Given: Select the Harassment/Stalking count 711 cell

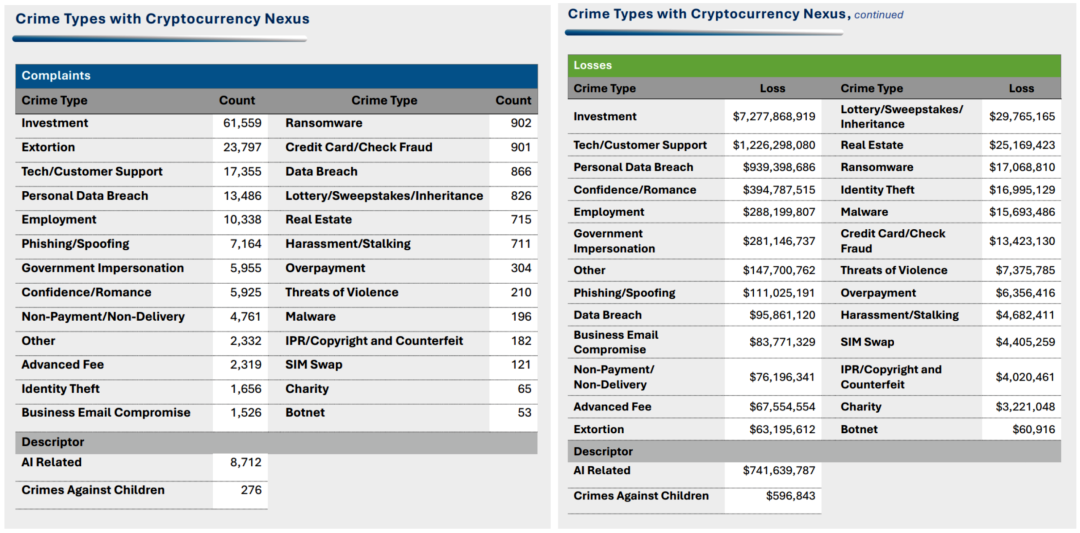Looking at the screenshot, I should [x=513, y=244].
